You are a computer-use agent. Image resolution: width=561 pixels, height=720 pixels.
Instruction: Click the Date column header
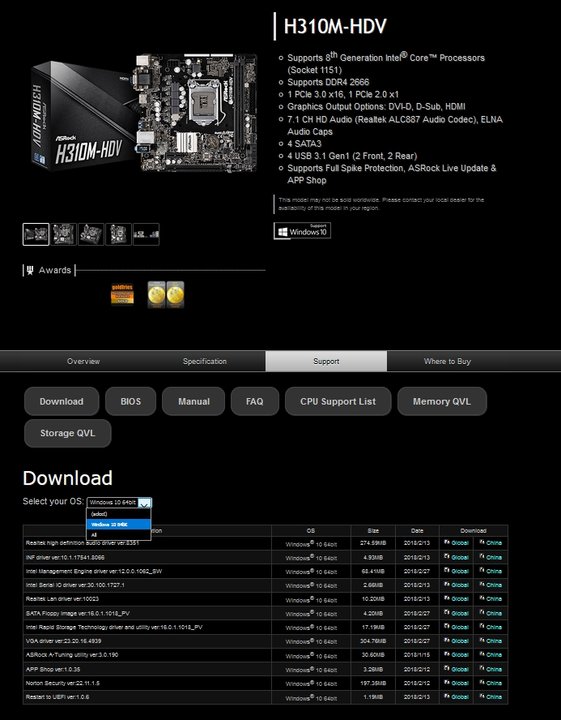coord(417,530)
